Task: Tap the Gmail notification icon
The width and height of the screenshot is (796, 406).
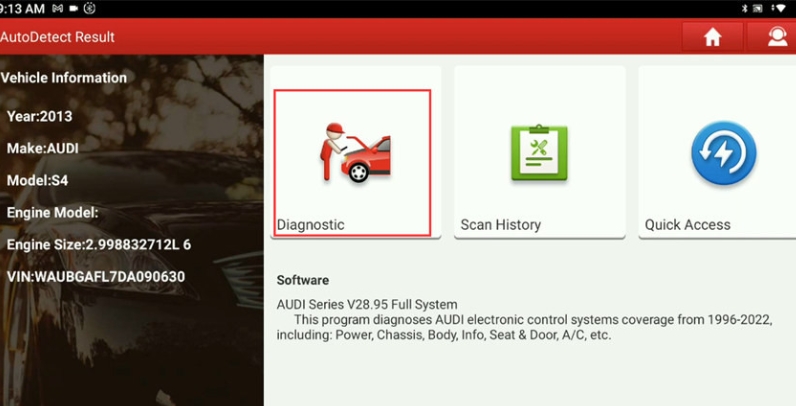Action: click(x=57, y=8)
